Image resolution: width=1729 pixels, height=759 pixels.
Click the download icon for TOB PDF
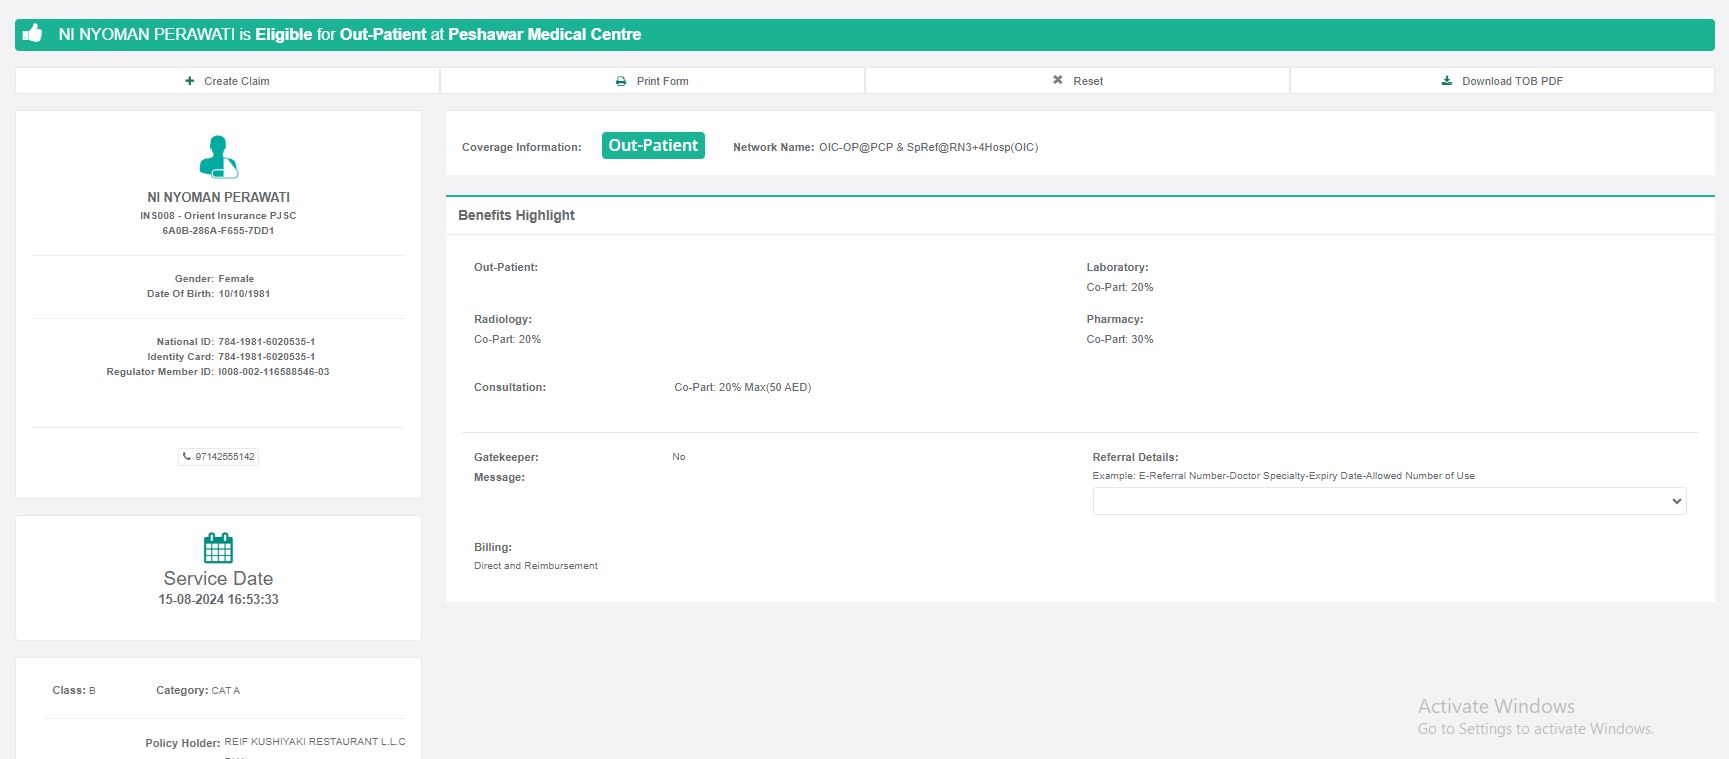[x=1446, y=81]
